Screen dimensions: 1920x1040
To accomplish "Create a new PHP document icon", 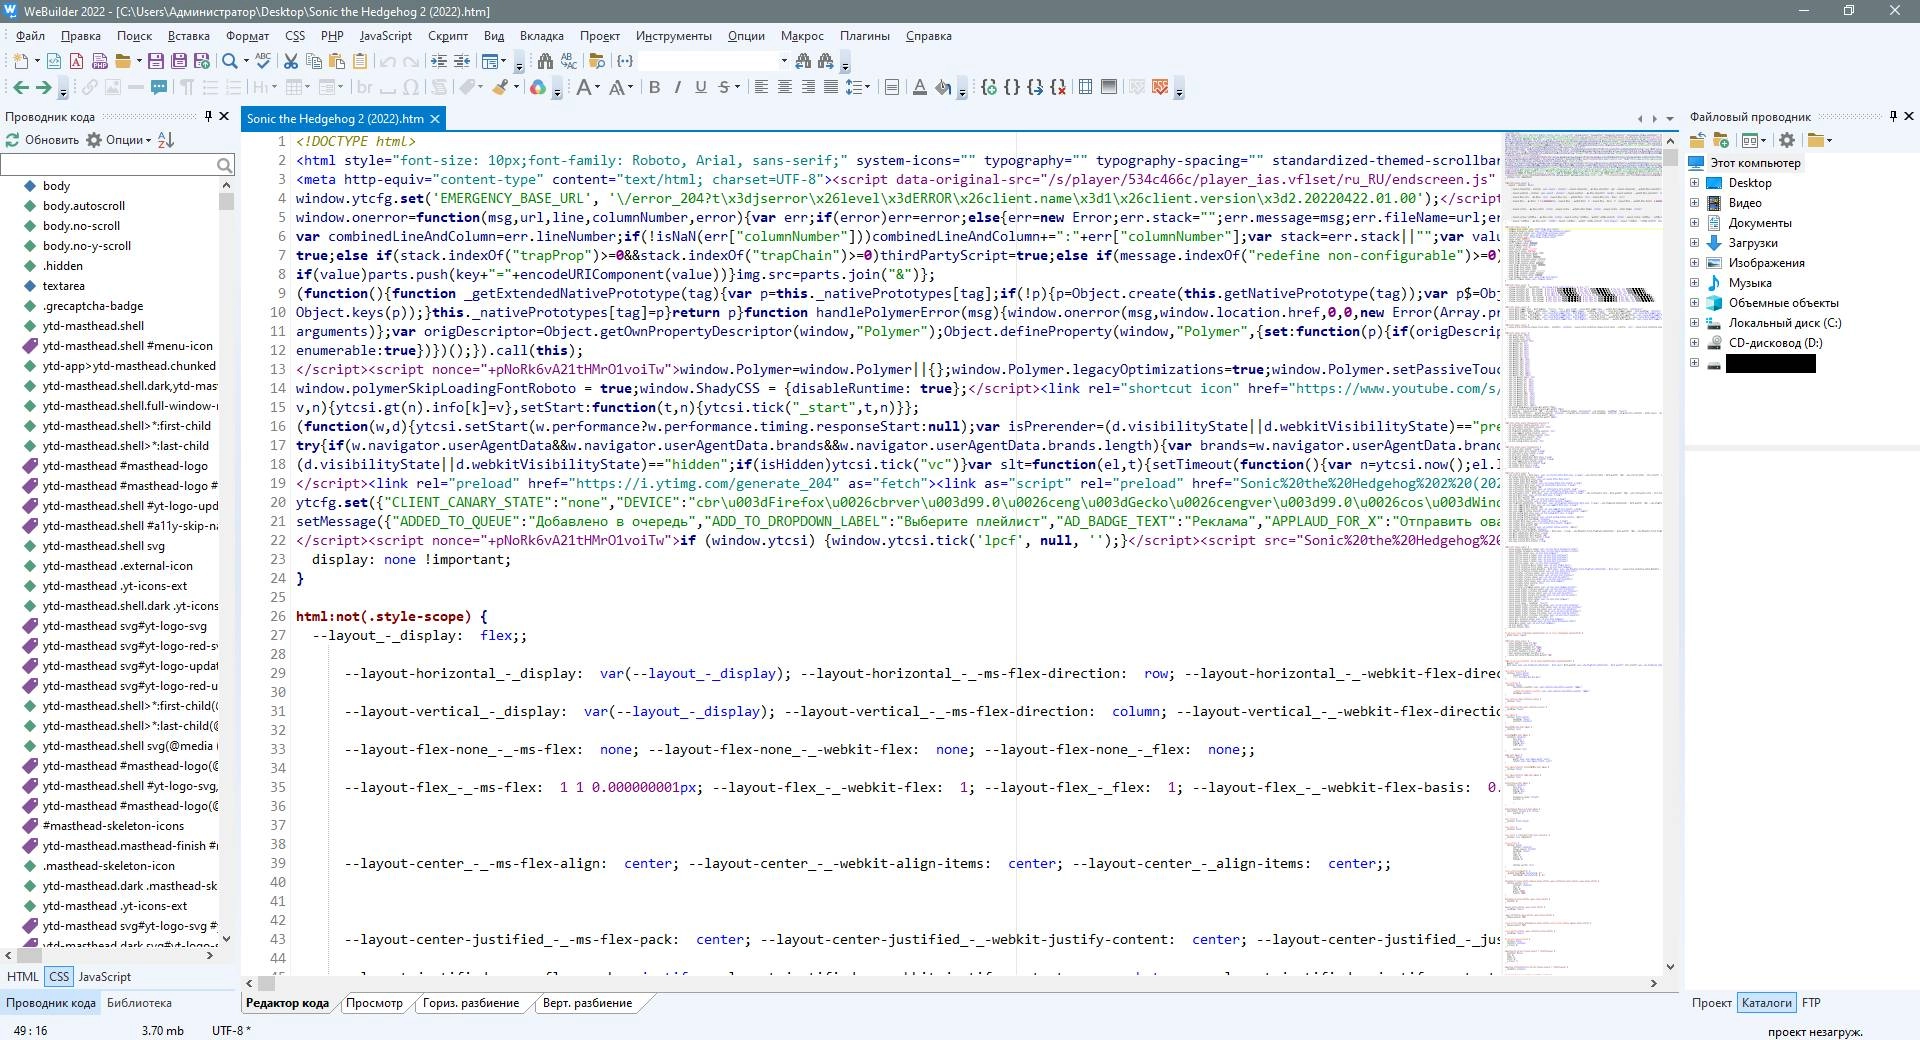I will tap(100, 61).
